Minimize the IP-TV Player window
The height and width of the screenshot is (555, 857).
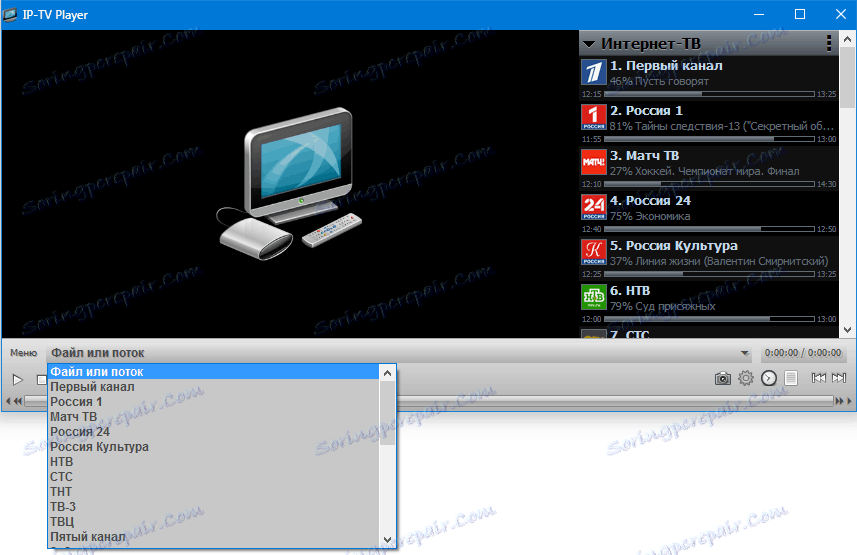click(759, 15)
